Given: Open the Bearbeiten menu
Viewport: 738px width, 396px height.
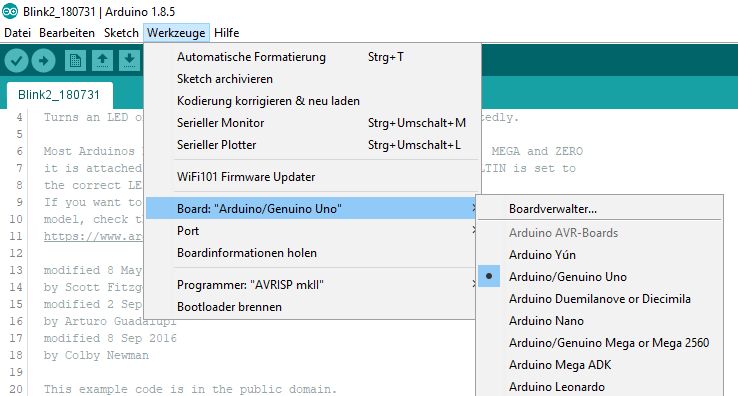Looking at the screenshot, I should click(x=67, y=33).
